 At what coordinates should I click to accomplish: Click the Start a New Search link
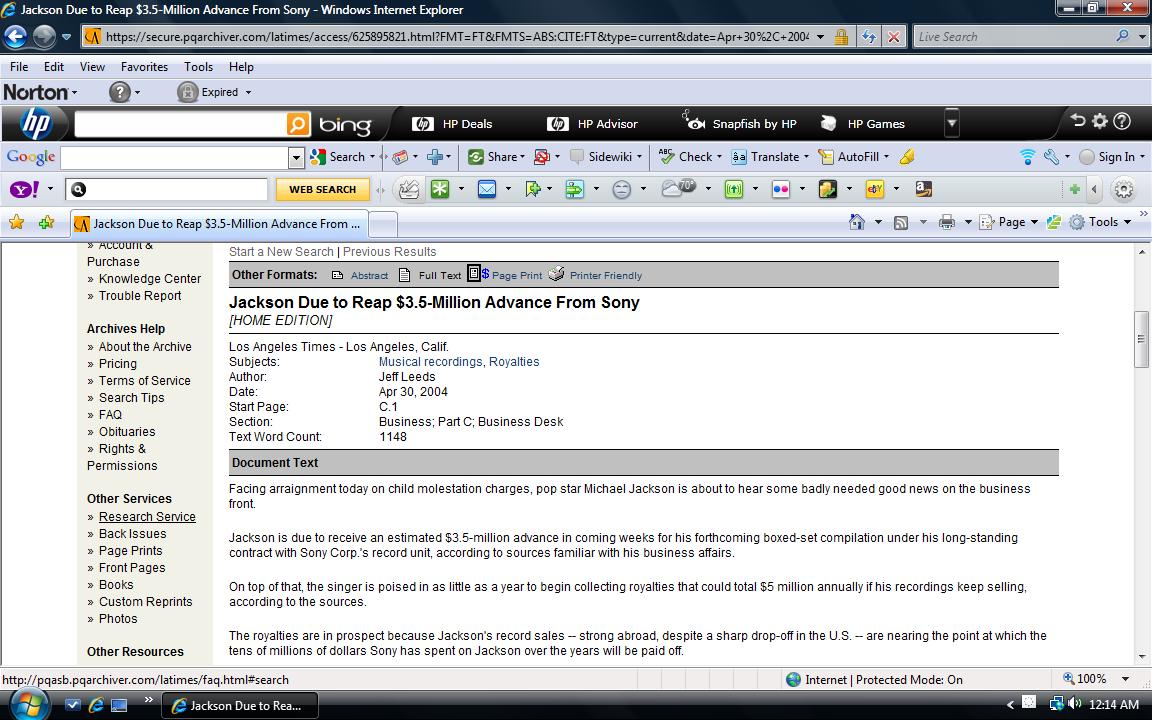tap(281, 251)
